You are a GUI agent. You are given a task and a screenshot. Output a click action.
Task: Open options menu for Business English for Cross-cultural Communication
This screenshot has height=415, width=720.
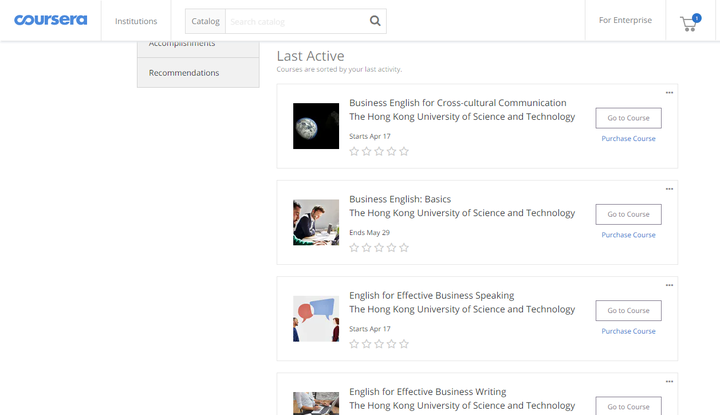[x=669, y=93]
